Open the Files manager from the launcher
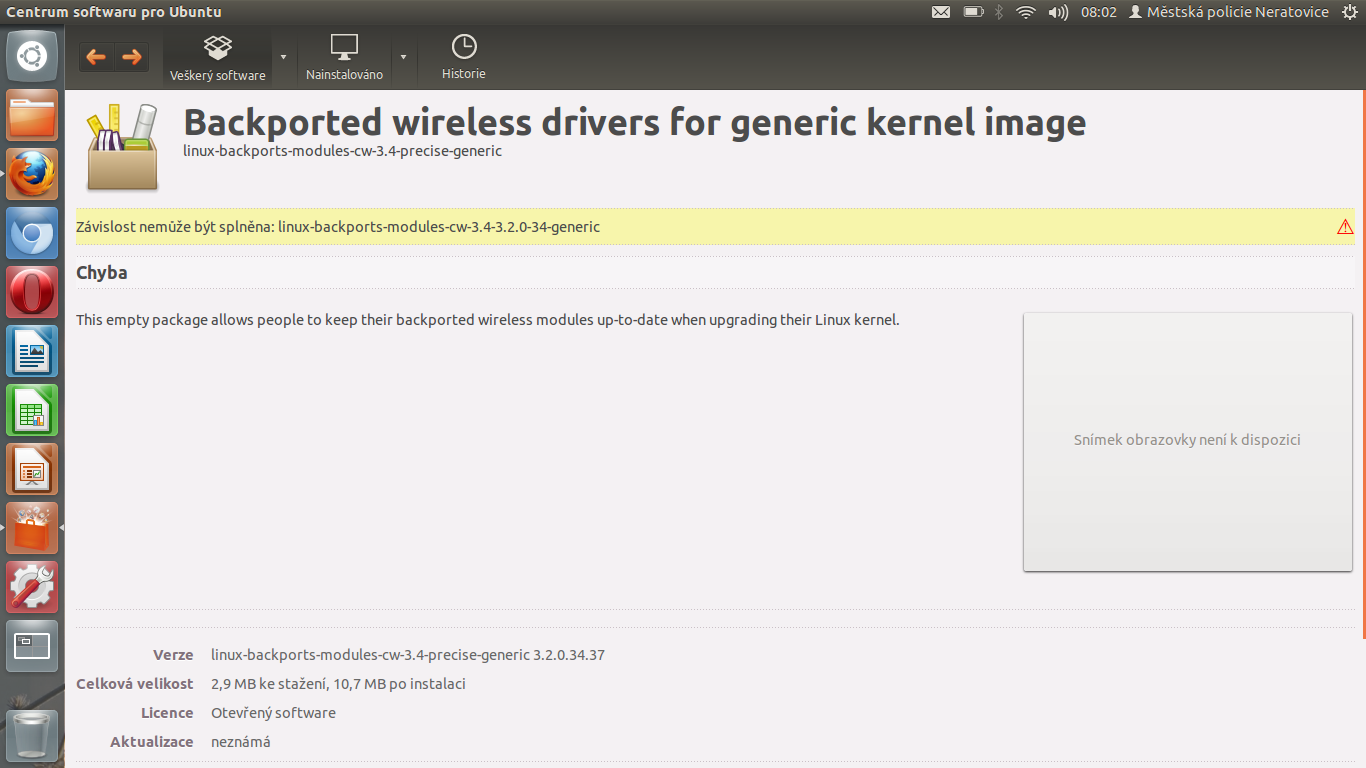Image resolution: width=1366 pixels, height=768 pixels. [32, 115]
